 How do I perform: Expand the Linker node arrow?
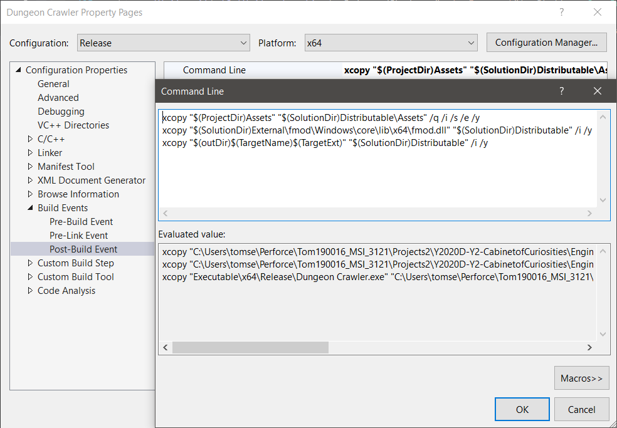pos(30,153)
